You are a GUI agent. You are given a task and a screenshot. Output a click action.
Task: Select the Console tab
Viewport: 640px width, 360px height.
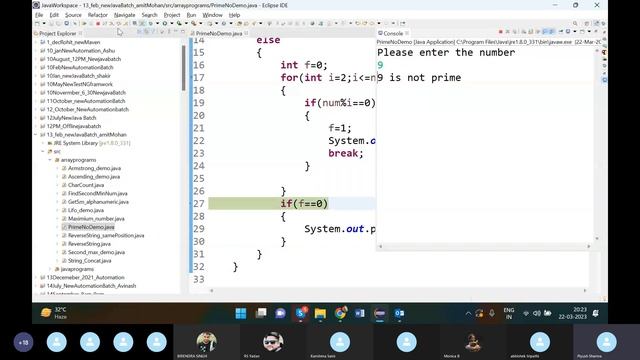[x=393, y=33]
